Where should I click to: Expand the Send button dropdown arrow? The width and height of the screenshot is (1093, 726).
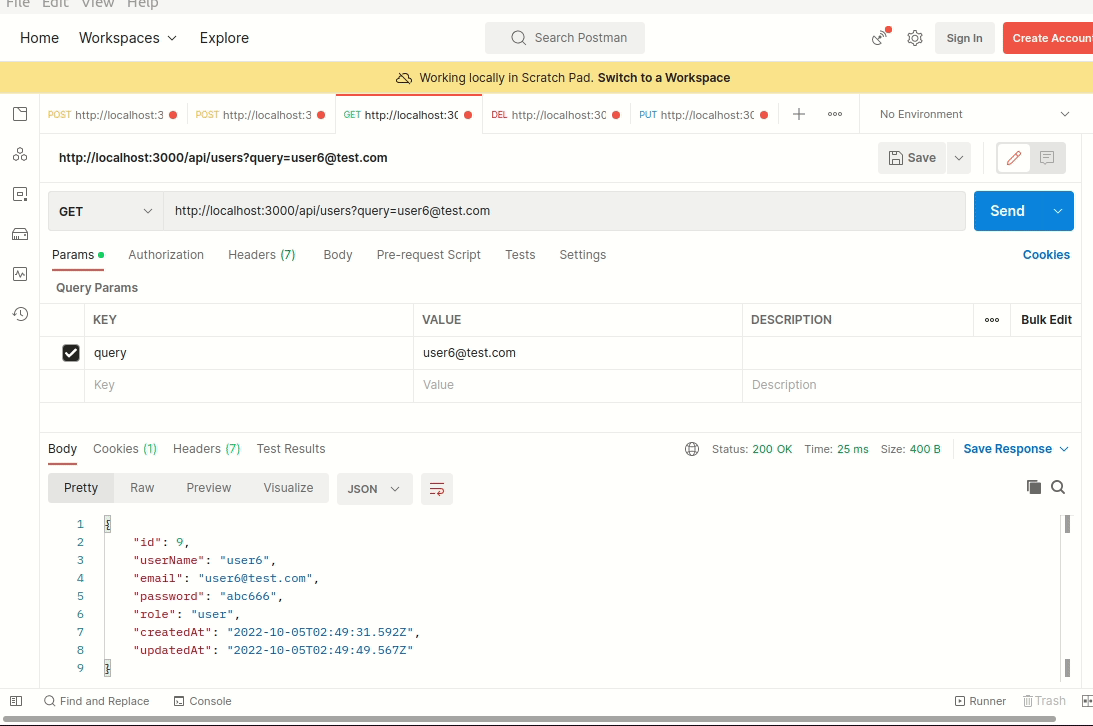pos(1057,211)
